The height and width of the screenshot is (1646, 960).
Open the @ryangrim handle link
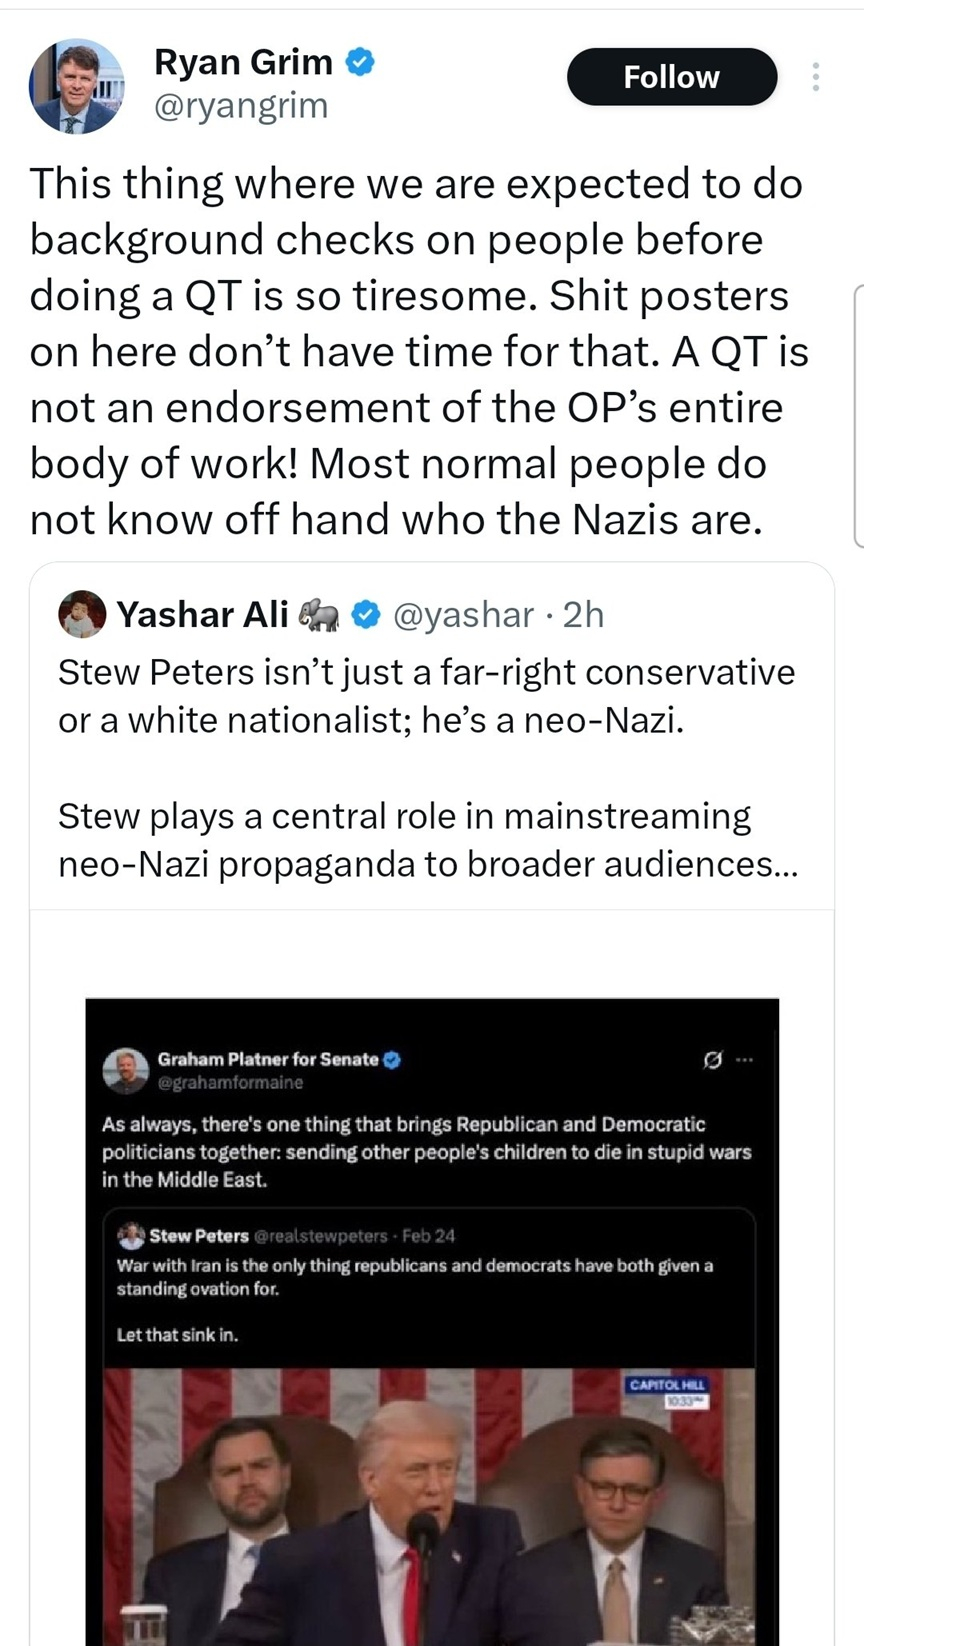pos(241,106)
